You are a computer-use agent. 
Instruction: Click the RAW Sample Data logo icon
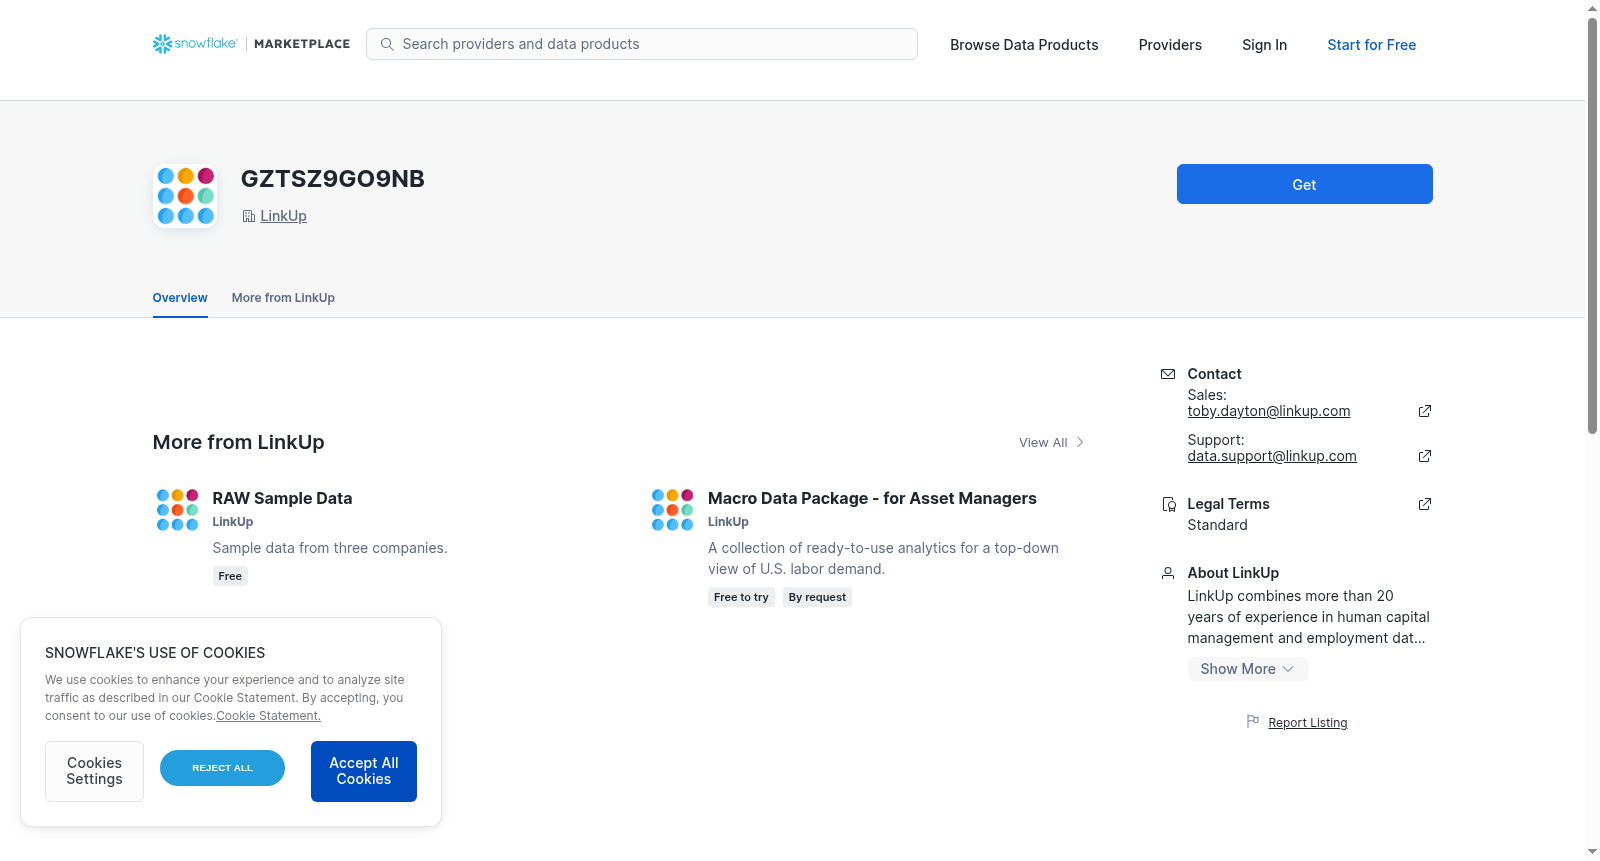(x=177, y=510)
